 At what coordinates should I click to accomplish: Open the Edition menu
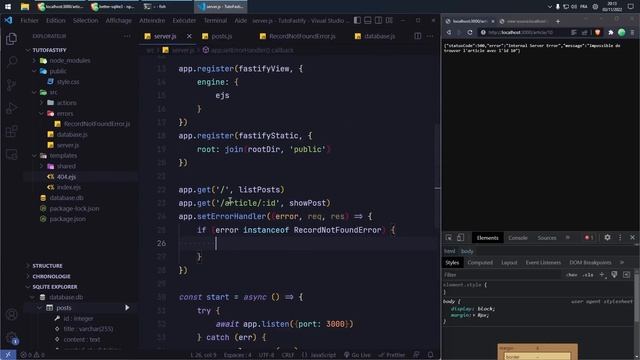[x=56, y=20]
